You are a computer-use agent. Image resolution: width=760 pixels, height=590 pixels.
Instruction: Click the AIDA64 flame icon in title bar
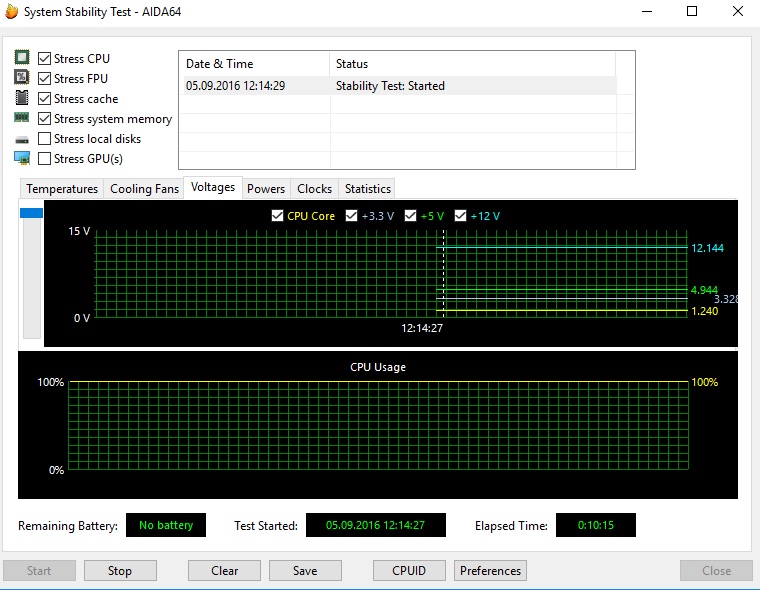(x=12, y=11)
